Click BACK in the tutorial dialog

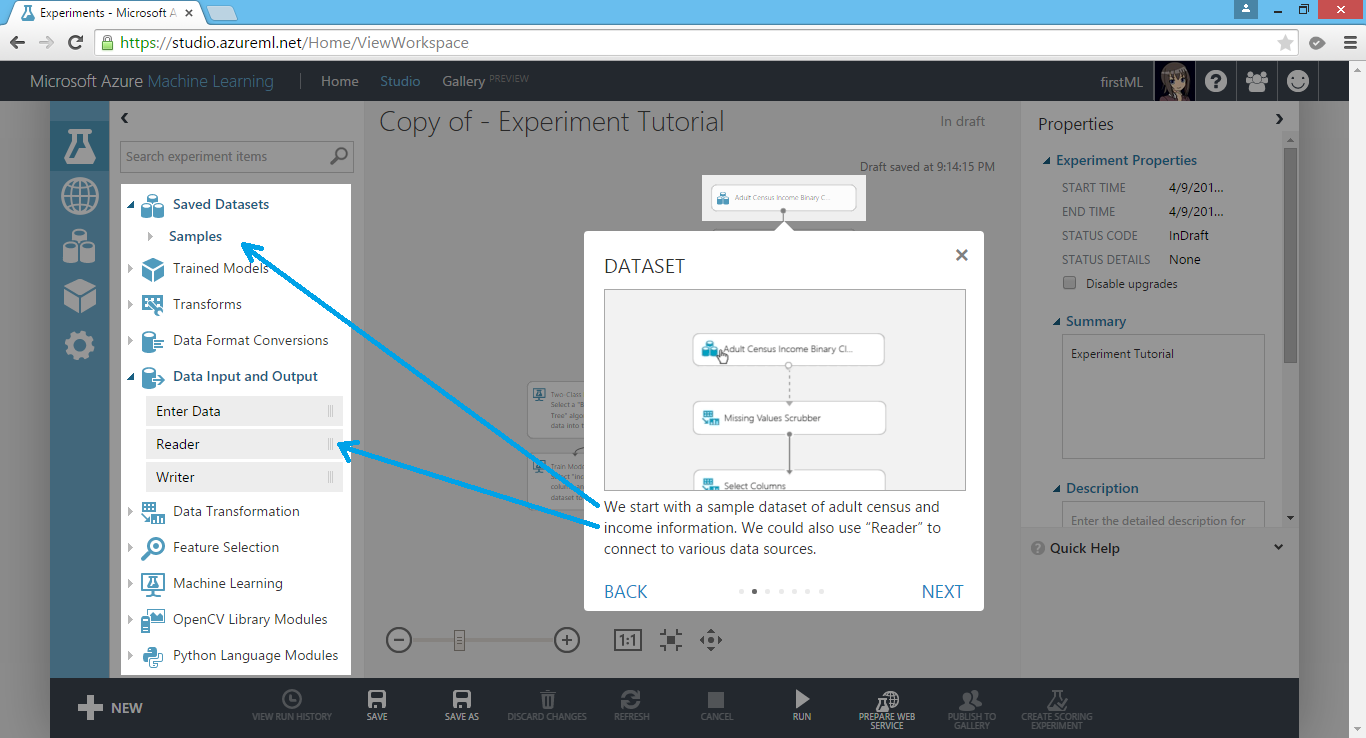pos(626,592)
